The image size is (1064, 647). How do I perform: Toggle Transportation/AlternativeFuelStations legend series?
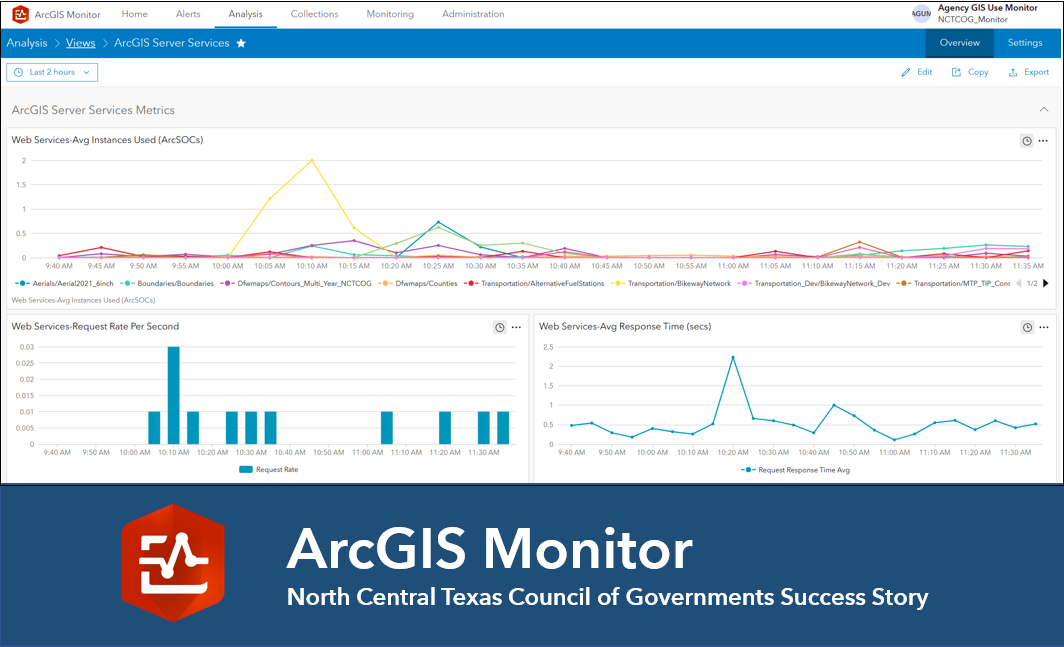(x=534, y=284)
